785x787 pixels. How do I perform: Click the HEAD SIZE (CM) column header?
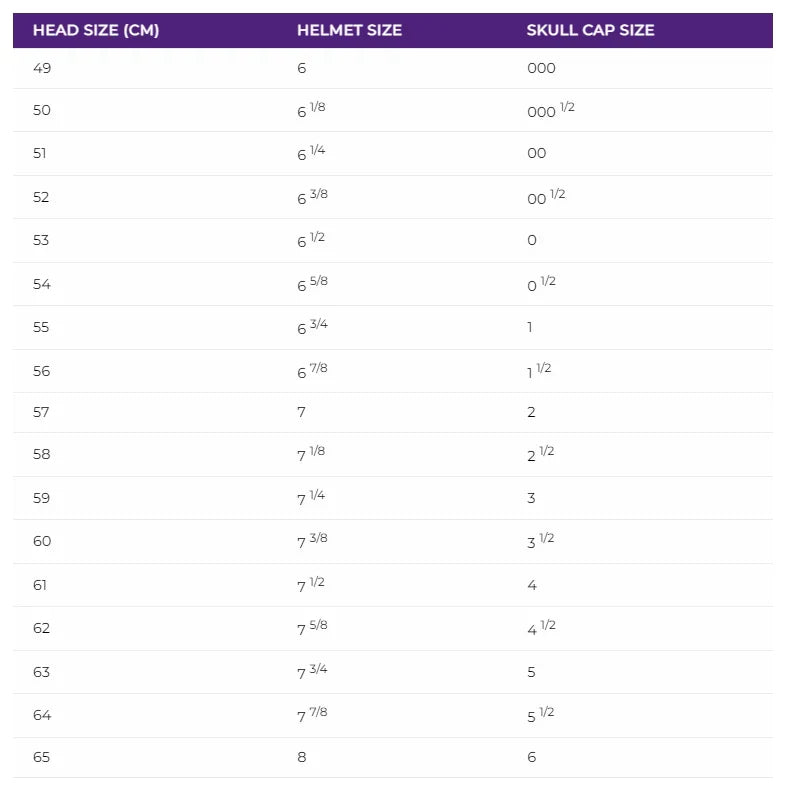(96, 30)
